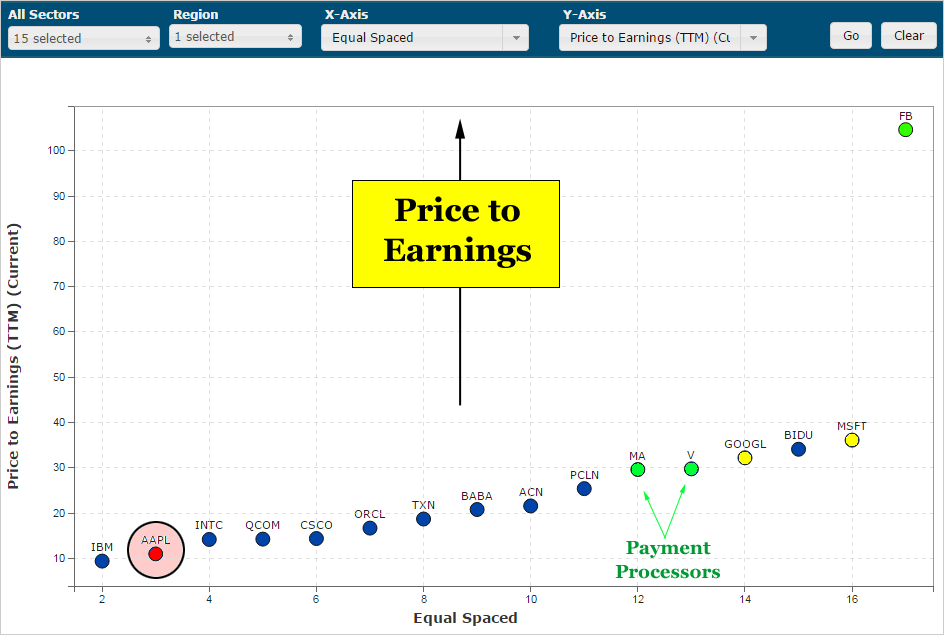The height and width of the screenshot is (635, 944).
Task: Click the yellow GOOGL data point
Action: coord(745,458)
